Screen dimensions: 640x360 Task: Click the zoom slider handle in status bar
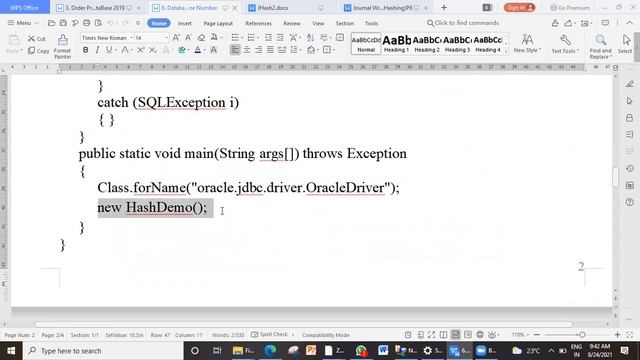[582, 335]
